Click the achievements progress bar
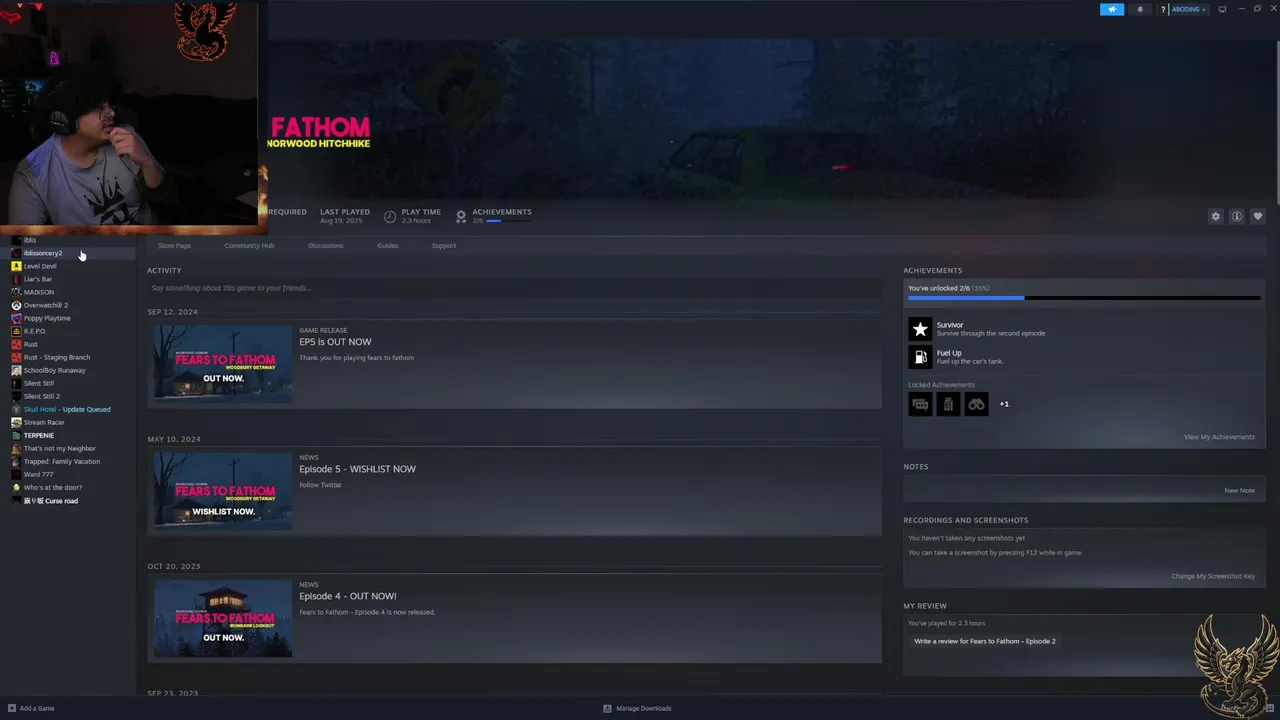This screenshot has width=1280, height=720. point(1084,298)
